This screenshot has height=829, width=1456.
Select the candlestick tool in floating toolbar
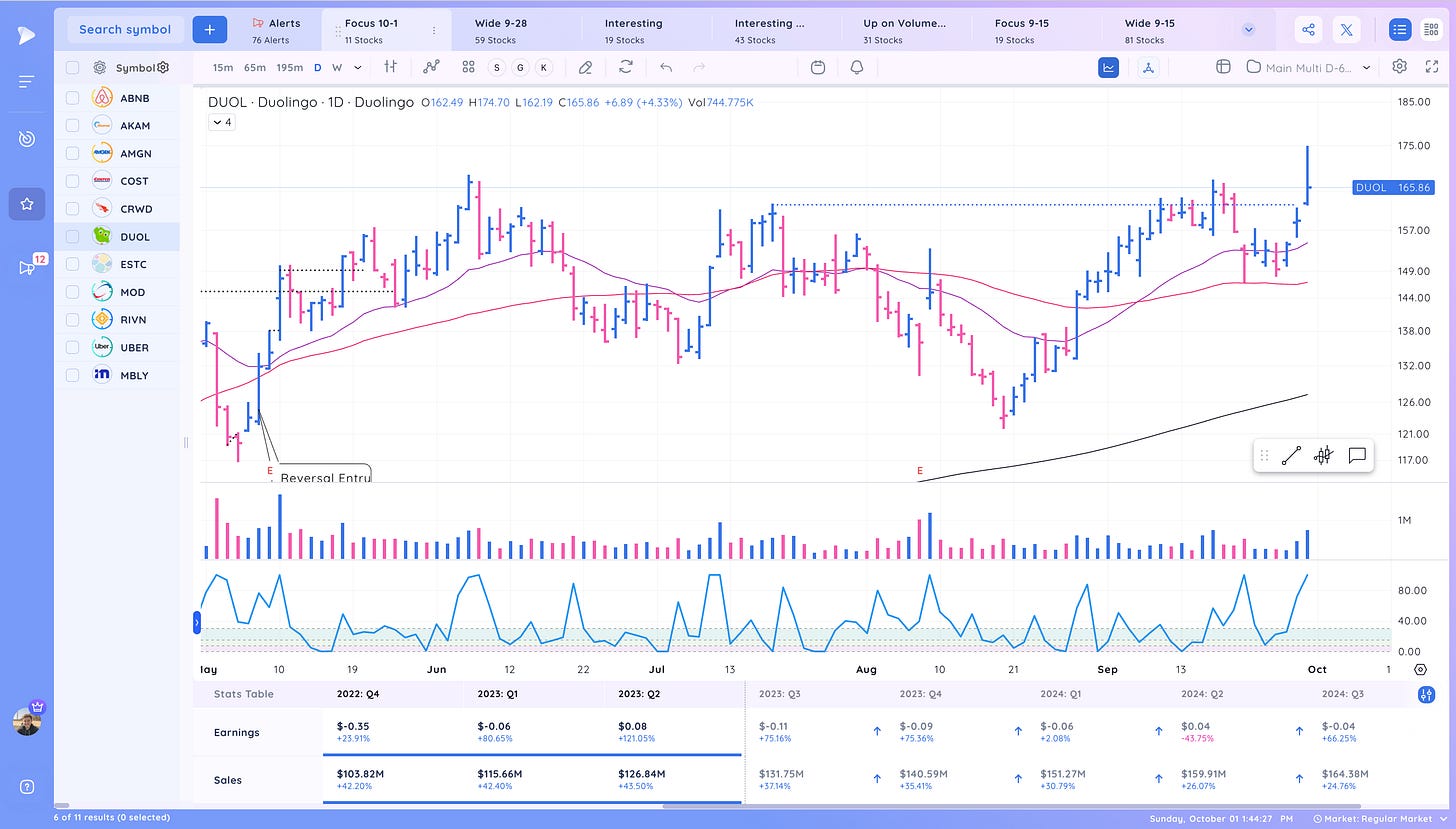coord(1324,456)
